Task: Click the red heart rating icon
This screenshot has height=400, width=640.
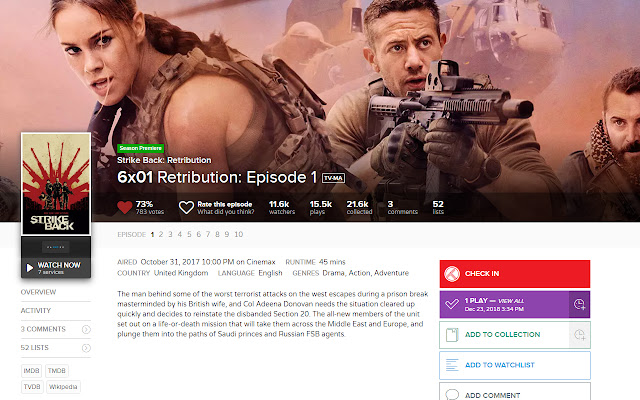Action: click(x=124, y=207)
